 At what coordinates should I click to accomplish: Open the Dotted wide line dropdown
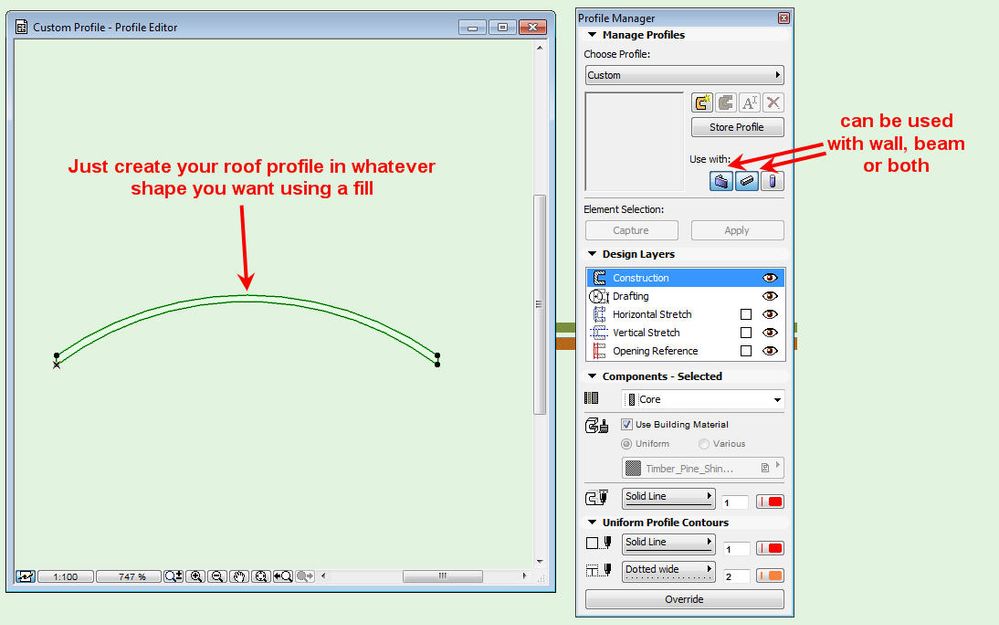(668, 571)
